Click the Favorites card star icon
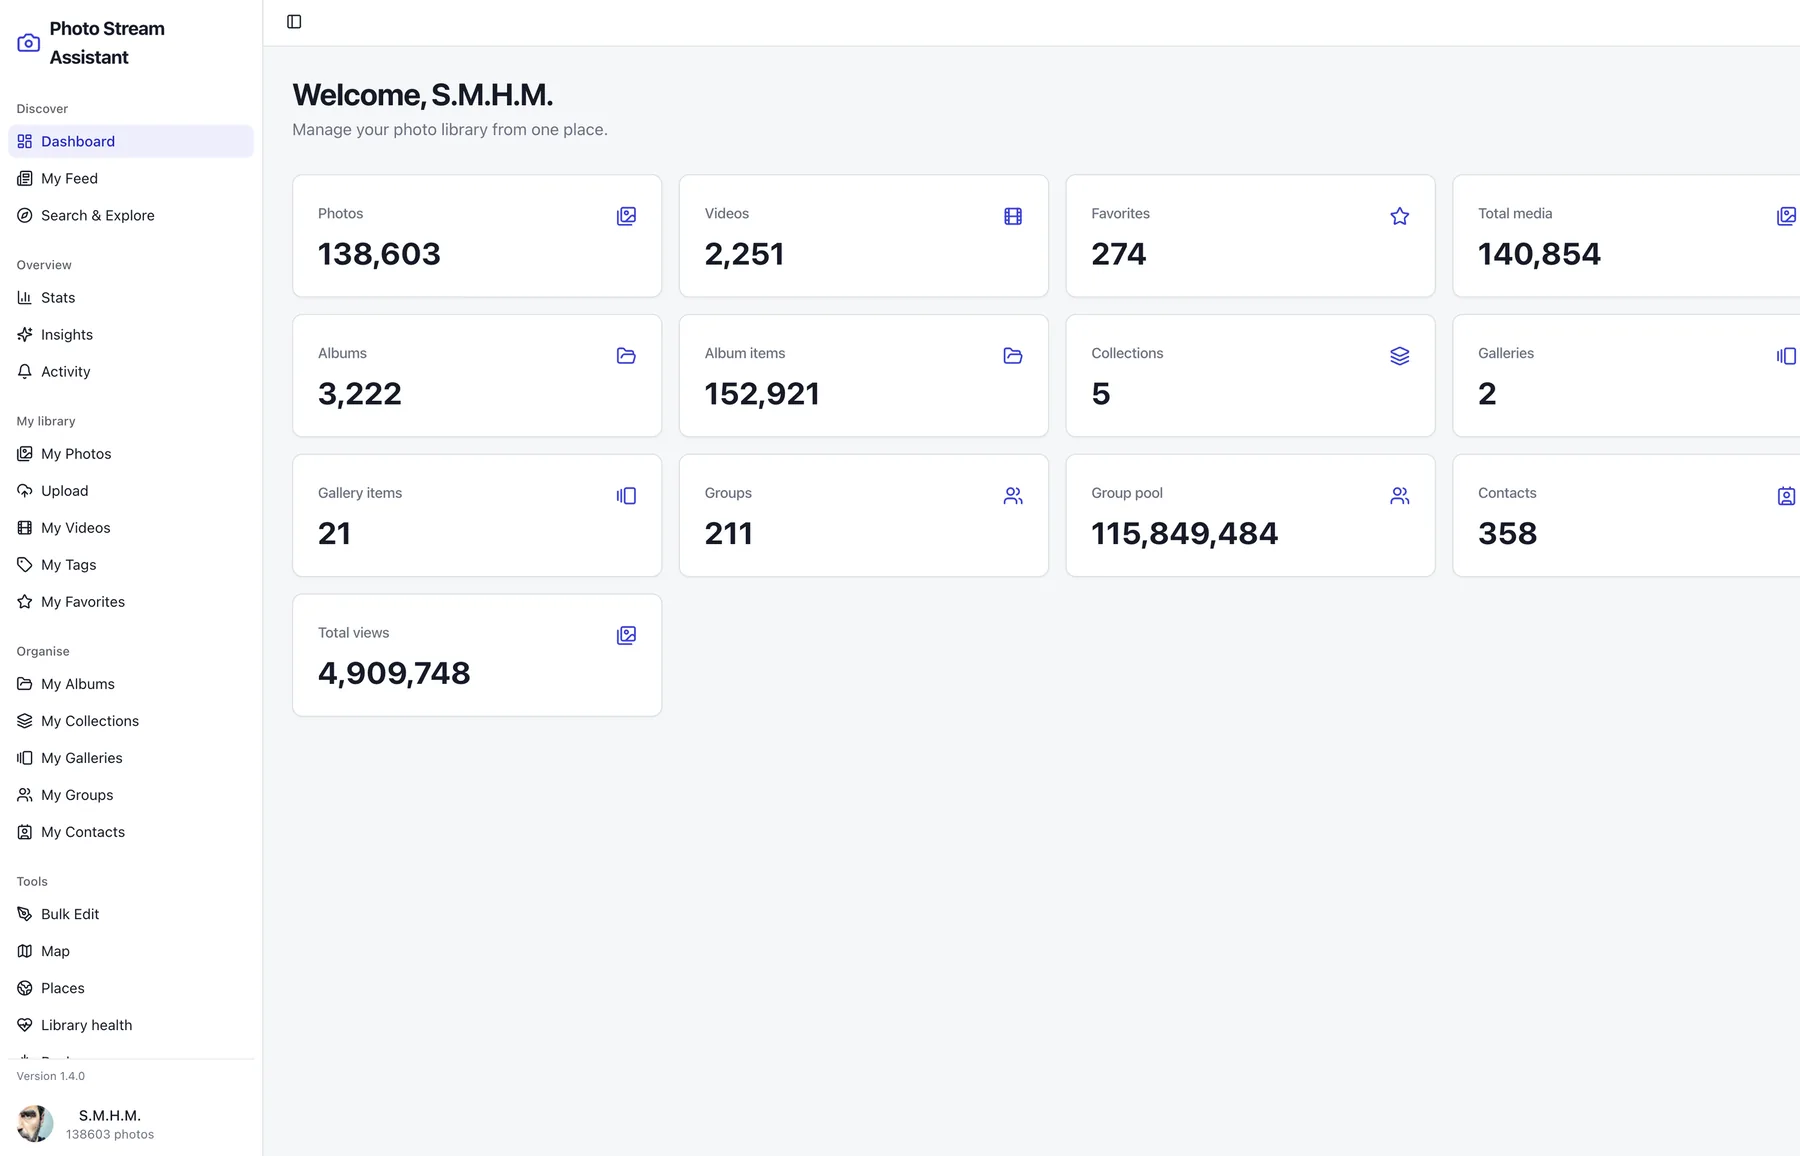Image resolution: width=1800 pixels, height=1156 pixels. point(1400,216)
